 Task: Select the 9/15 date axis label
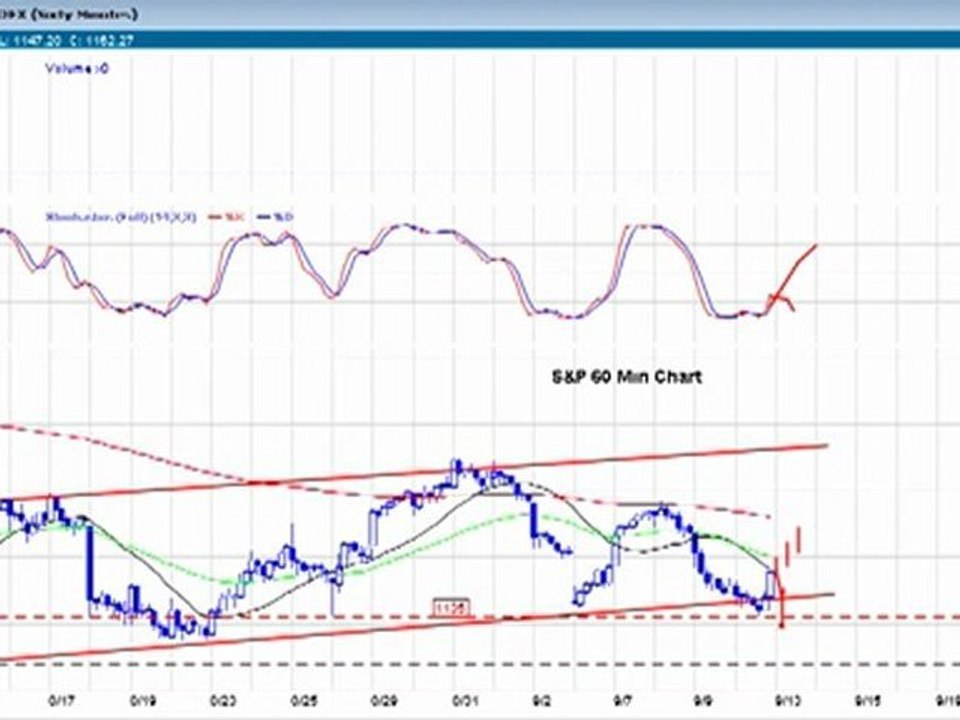point(869,700)
